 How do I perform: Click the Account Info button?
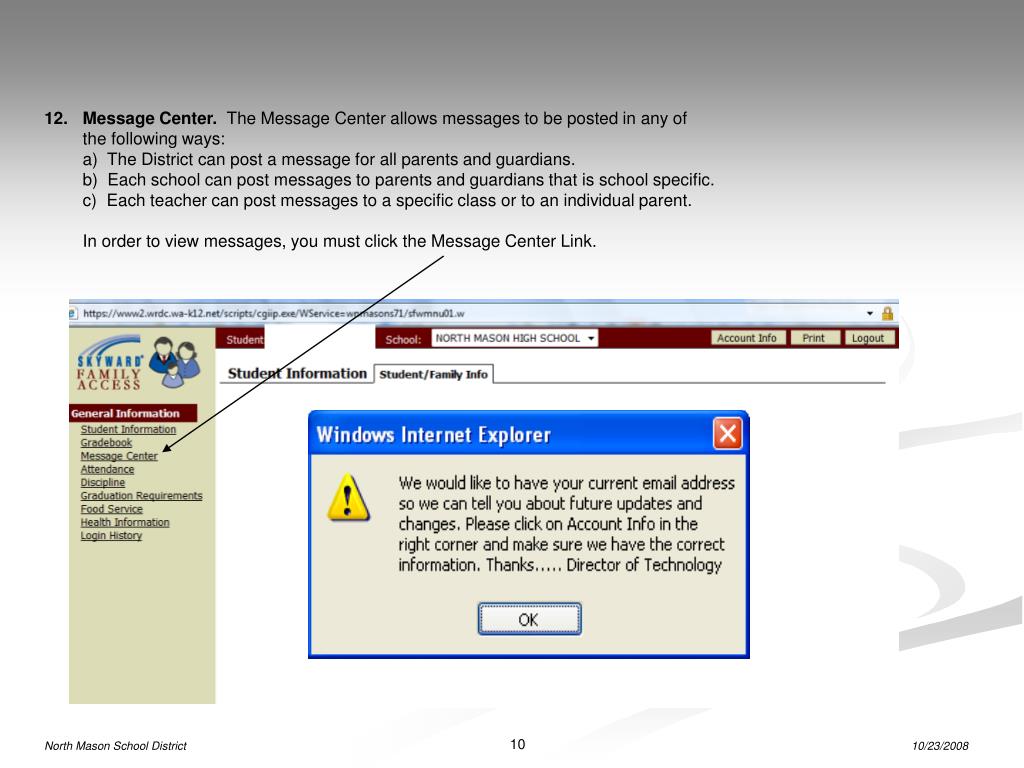click(747, 338)
